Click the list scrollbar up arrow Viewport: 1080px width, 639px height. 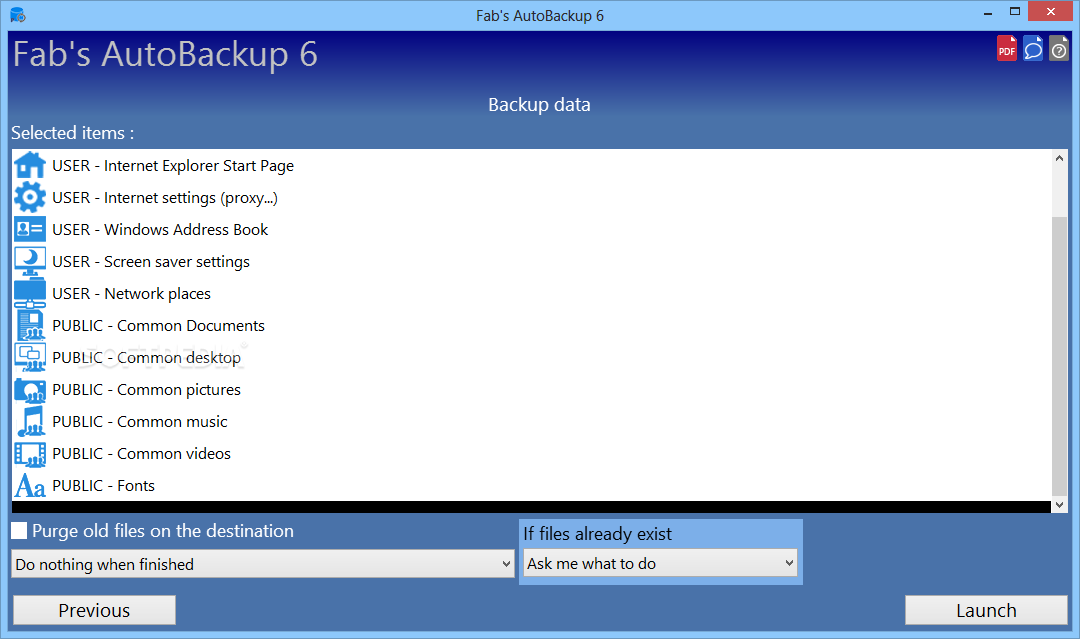(1059, 158)
